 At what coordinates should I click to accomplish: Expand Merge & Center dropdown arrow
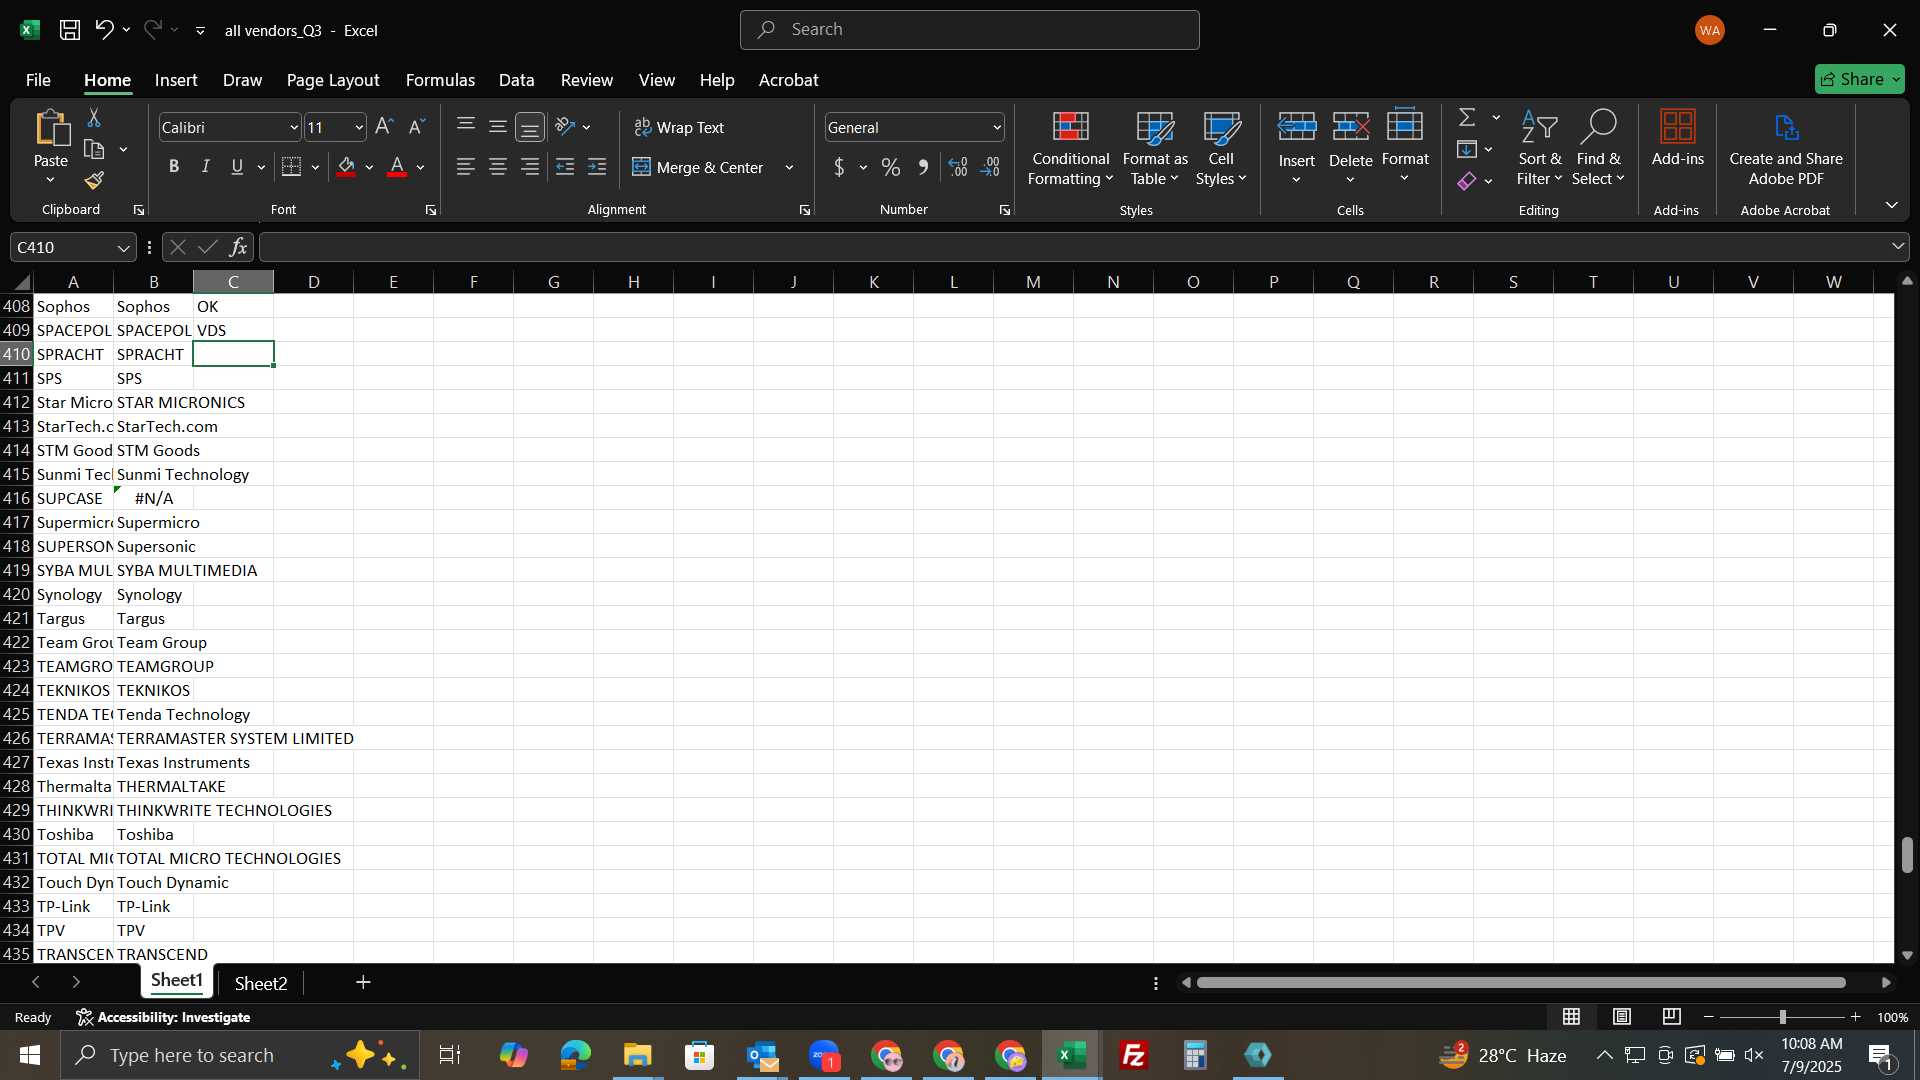(789, 168)
